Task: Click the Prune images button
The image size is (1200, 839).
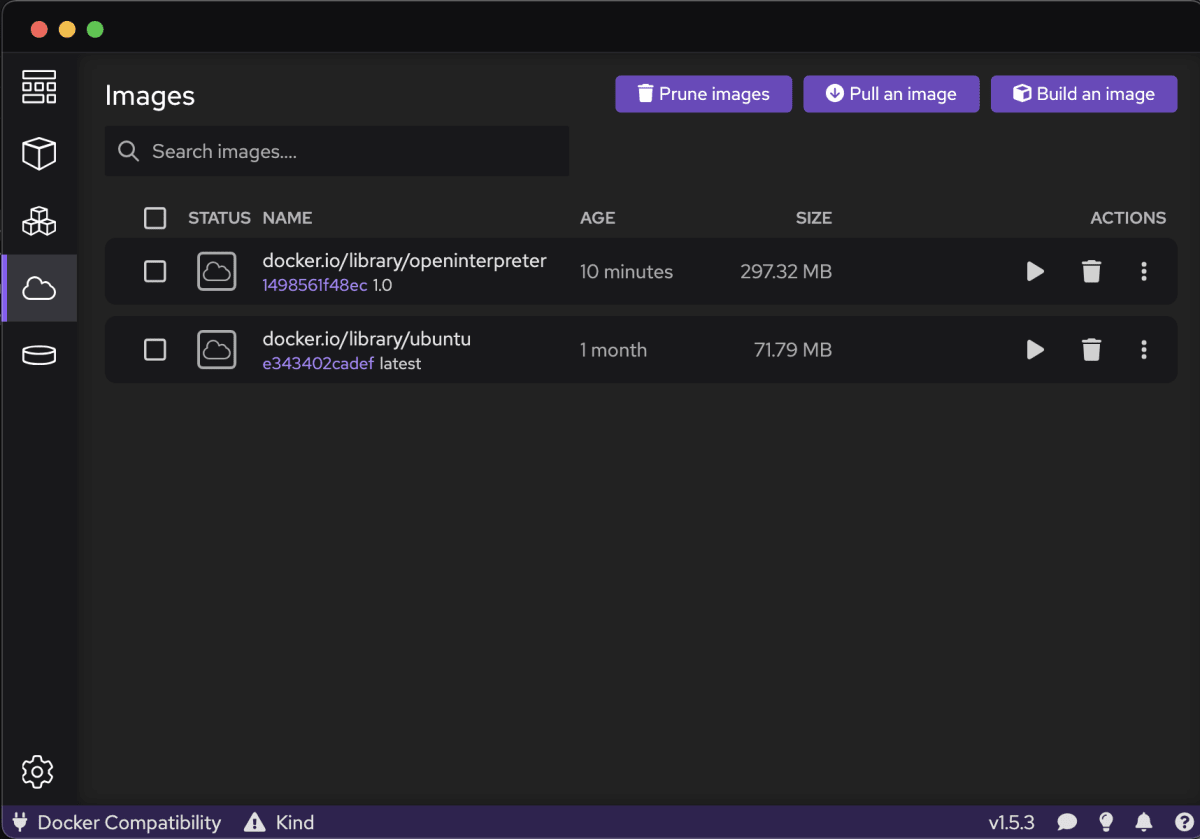Action: [703, 94]
